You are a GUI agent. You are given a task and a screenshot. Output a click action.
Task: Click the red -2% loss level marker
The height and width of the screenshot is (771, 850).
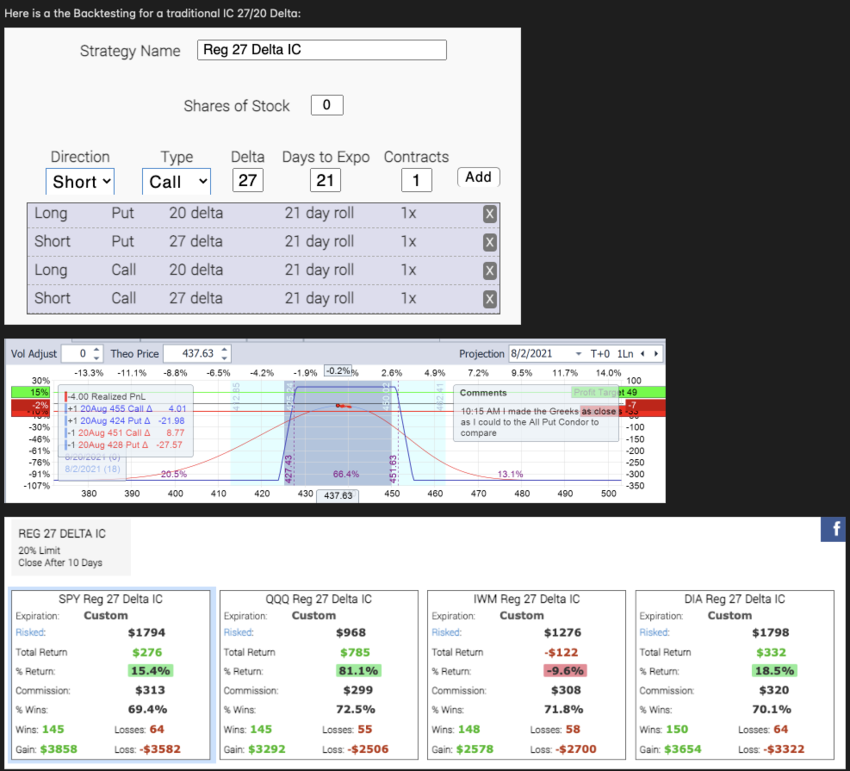tap(30, 406)
